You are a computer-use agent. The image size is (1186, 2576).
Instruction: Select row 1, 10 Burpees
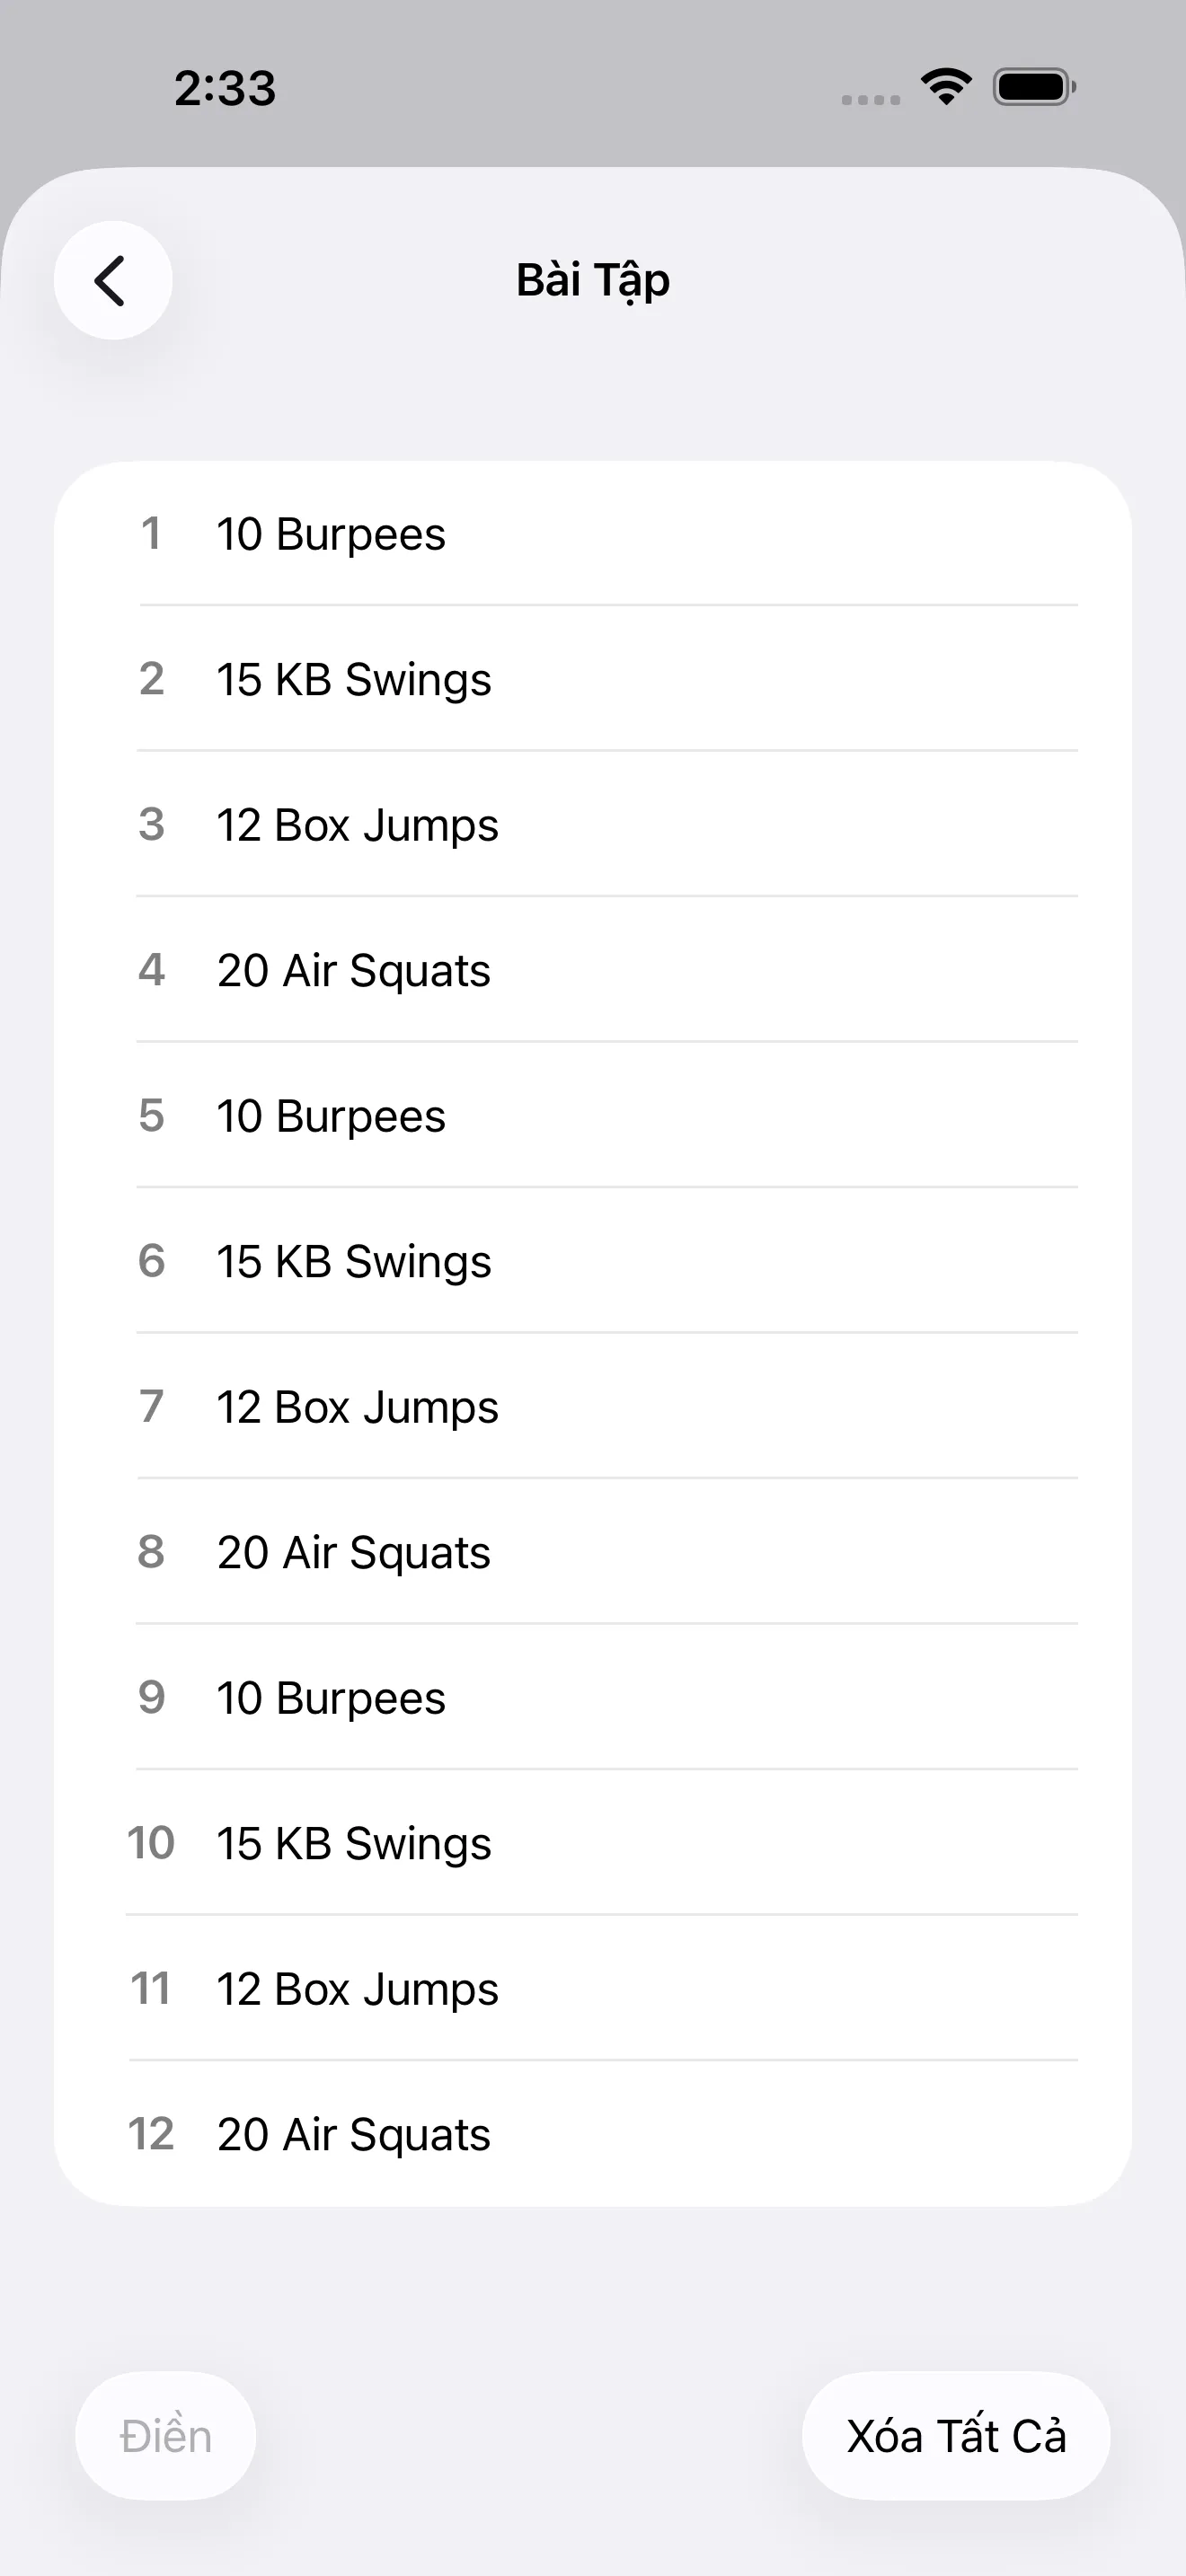pos(592,534)
